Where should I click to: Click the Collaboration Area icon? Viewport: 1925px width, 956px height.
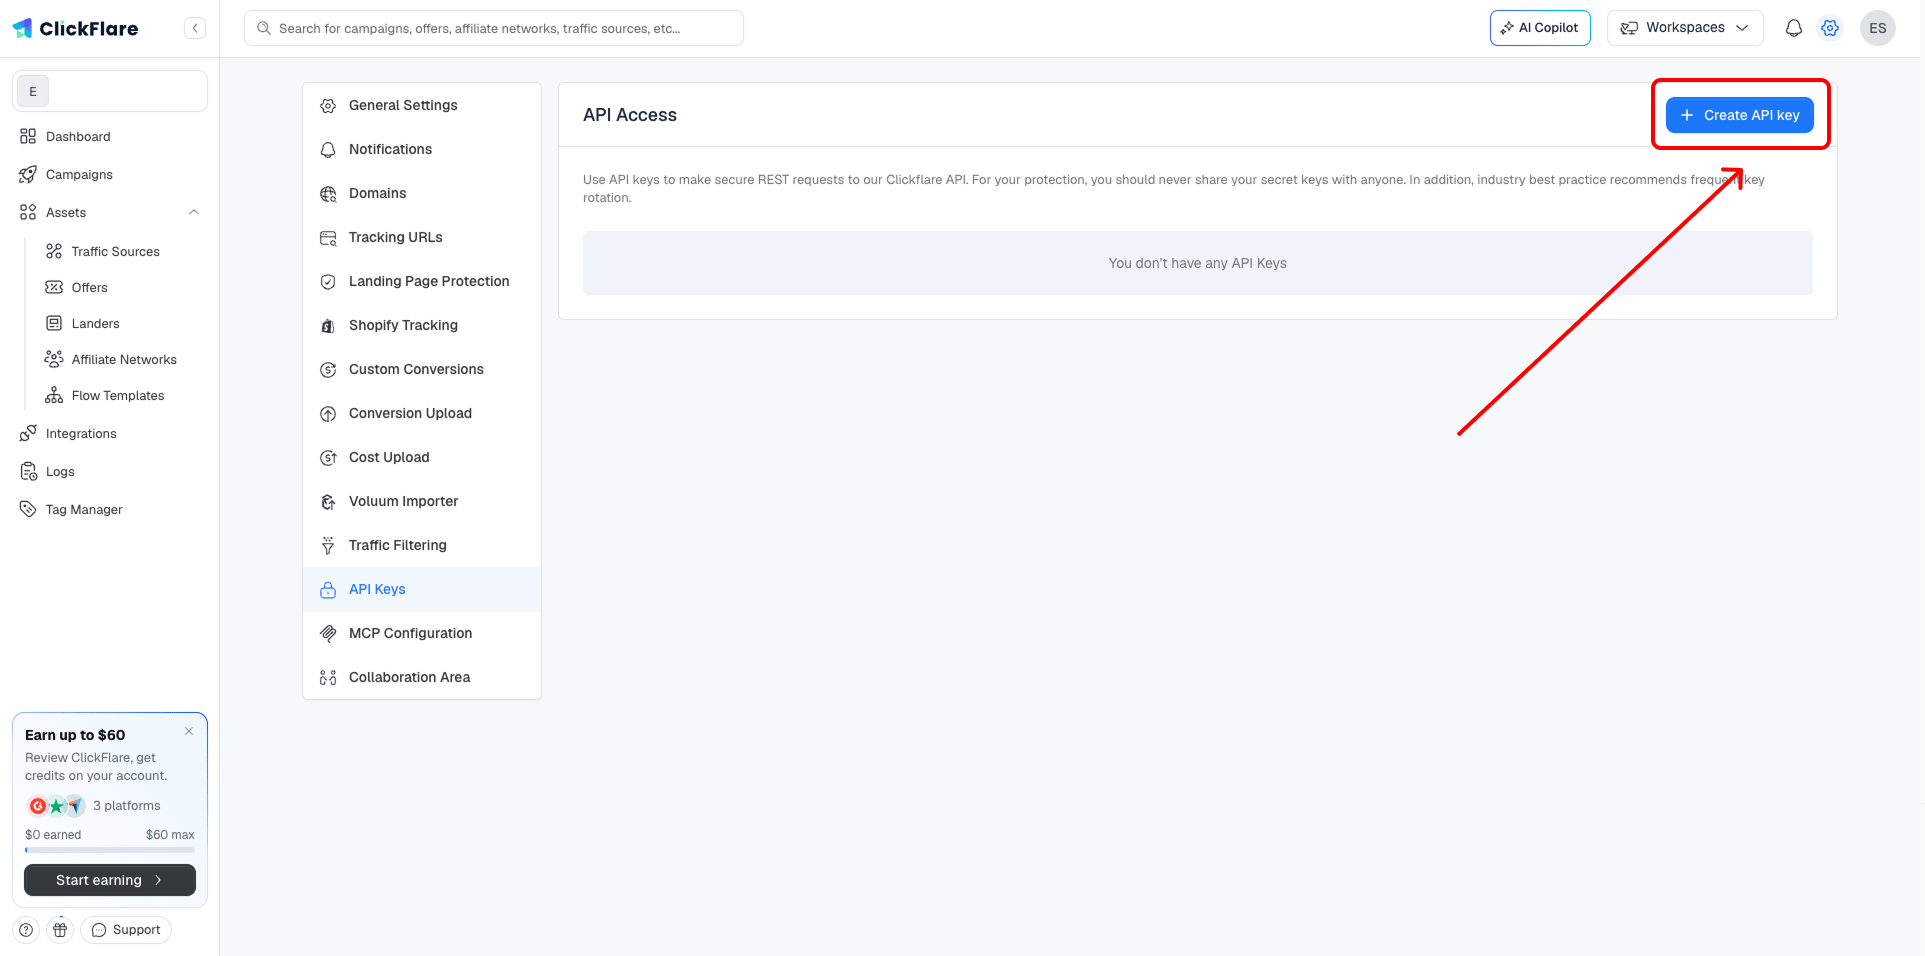click(328, 678)
